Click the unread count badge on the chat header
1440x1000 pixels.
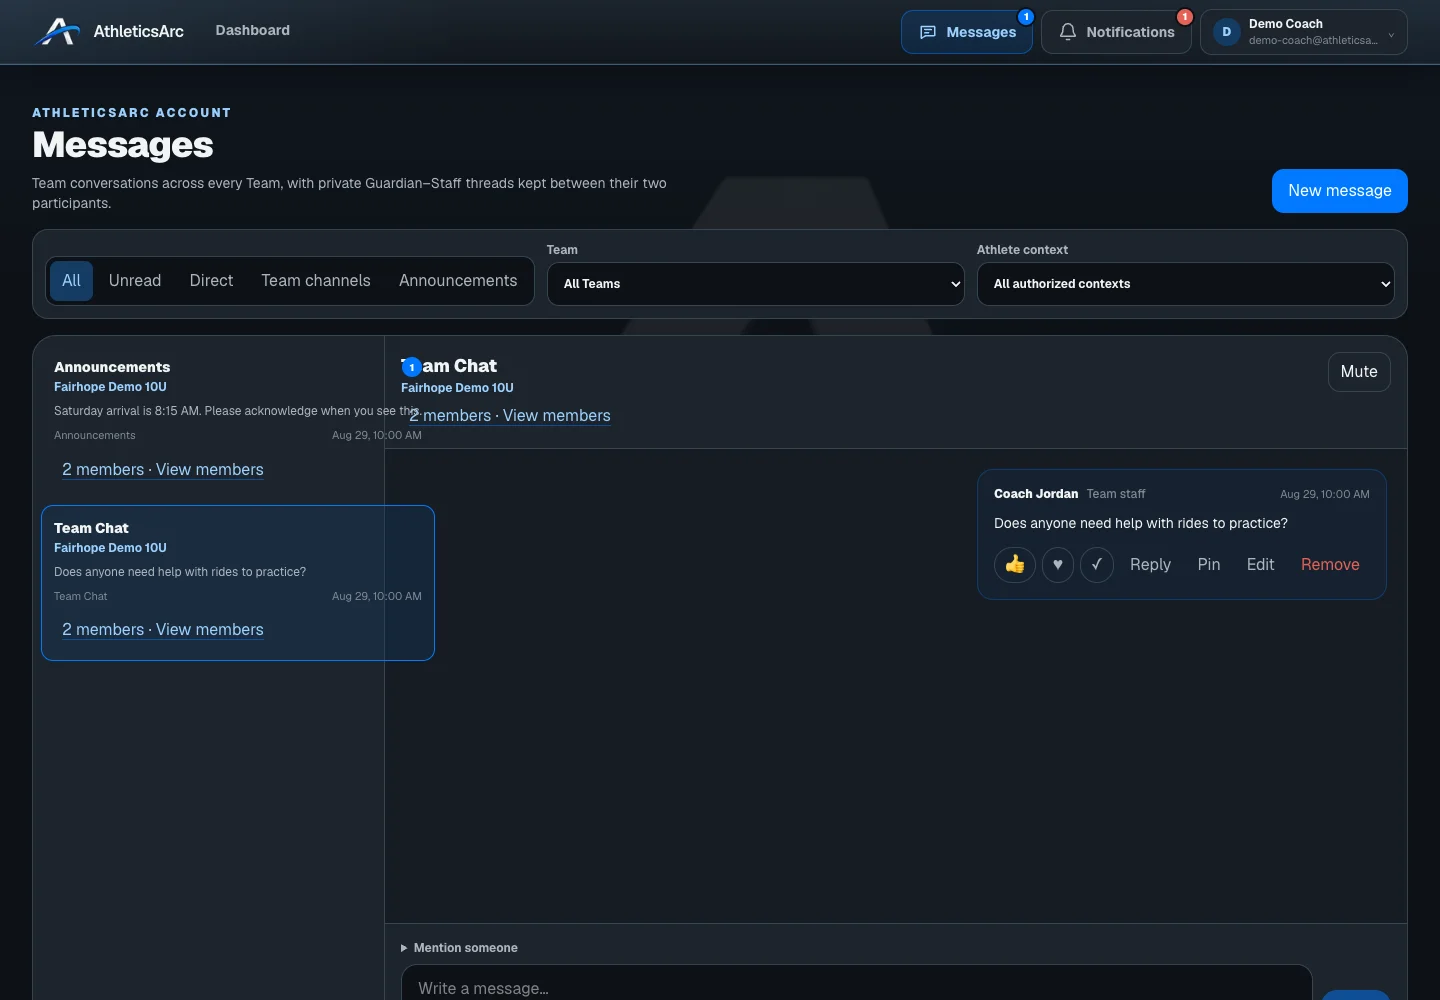click(411, 367)
